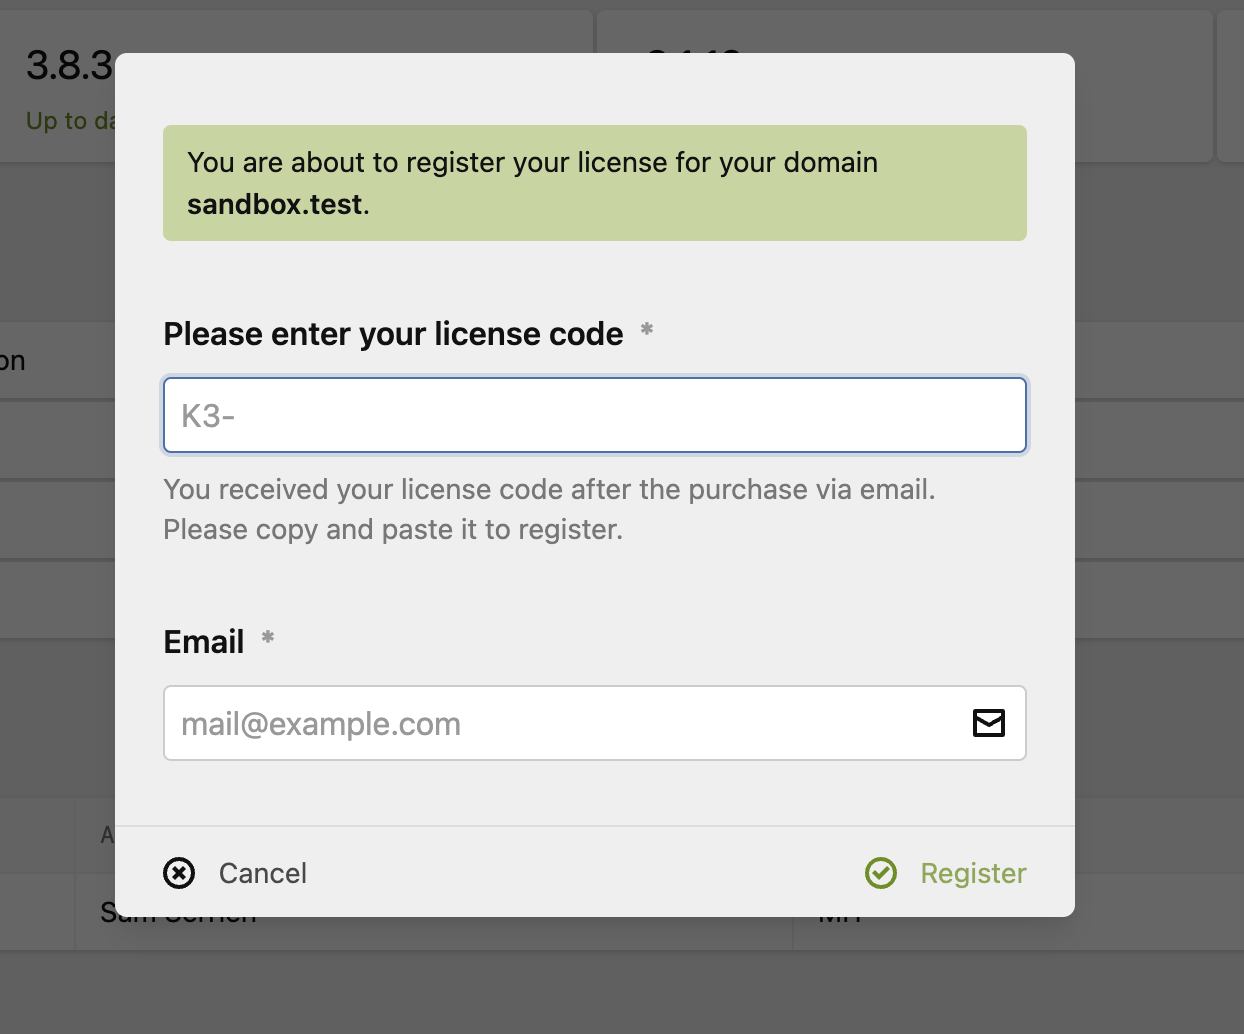This screenshot has height=1034, width=1244.
Task: Click the asterisk next to the Email label
Action: click(x=267, y=638)
